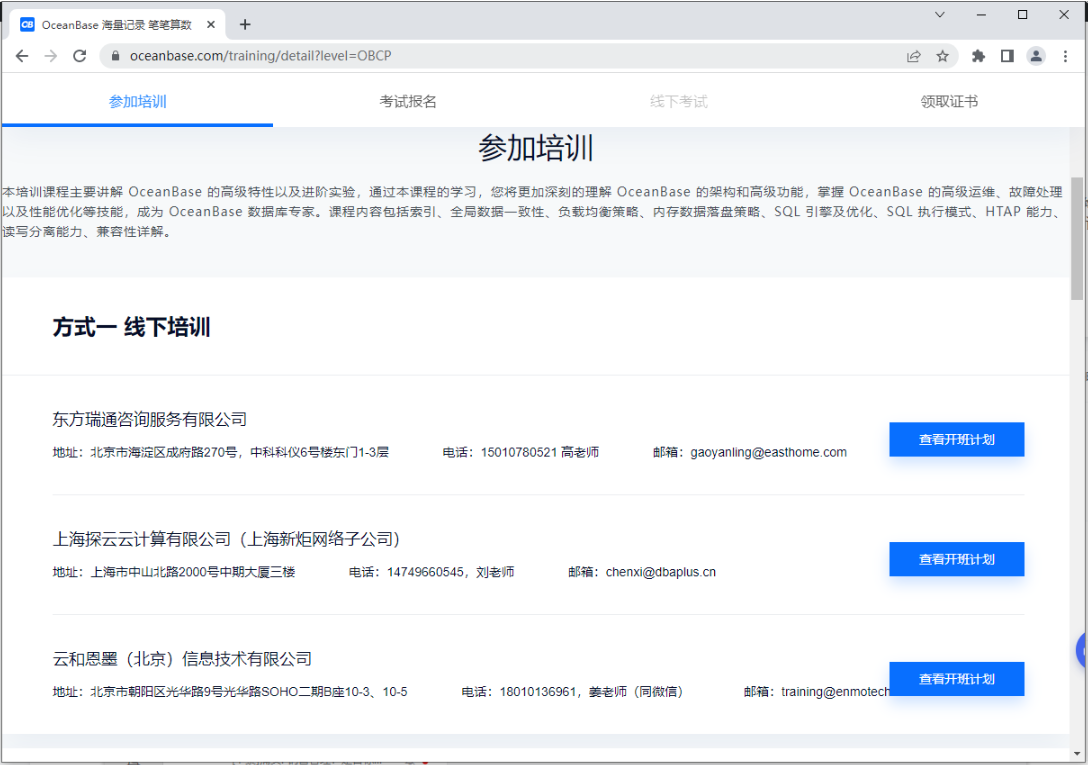Share this page via address bar icon

coord(914,56)
